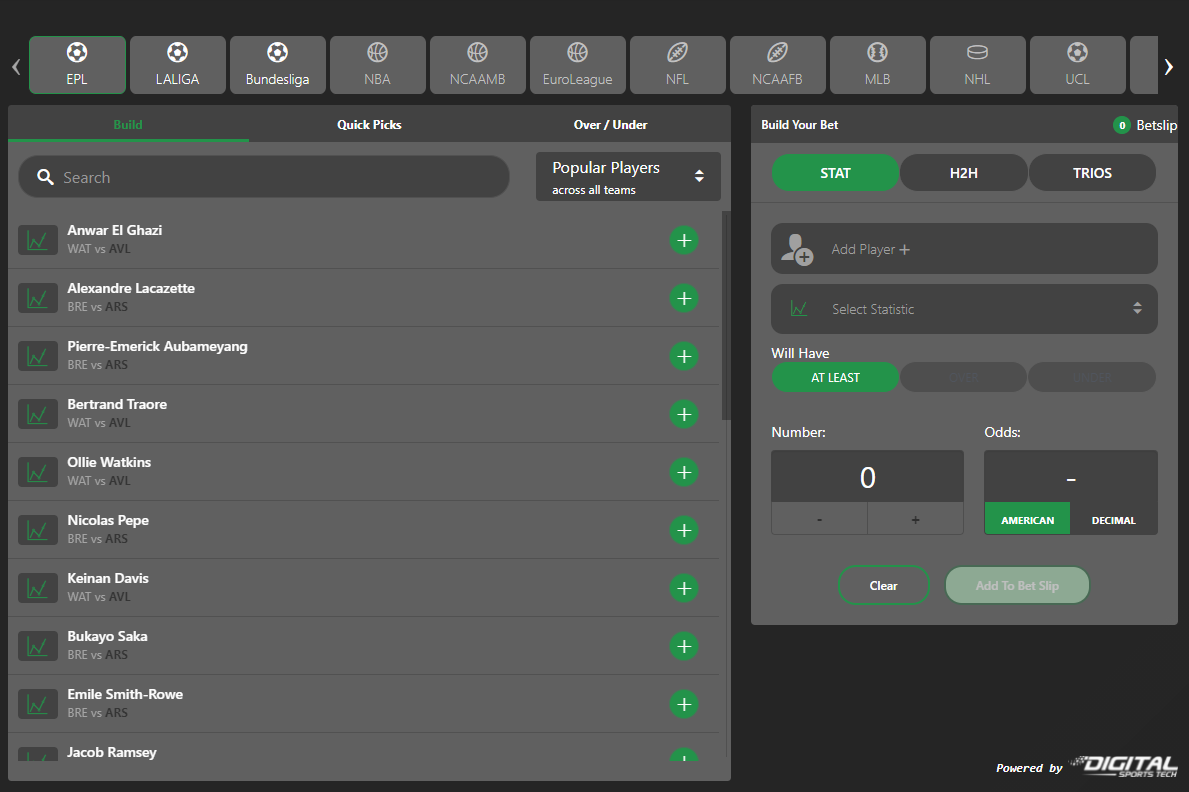This screenshot has width=1189, height=792.
Task: Add Emile Smith-Rowe with plus icon
Action: [x=684, y=705]
